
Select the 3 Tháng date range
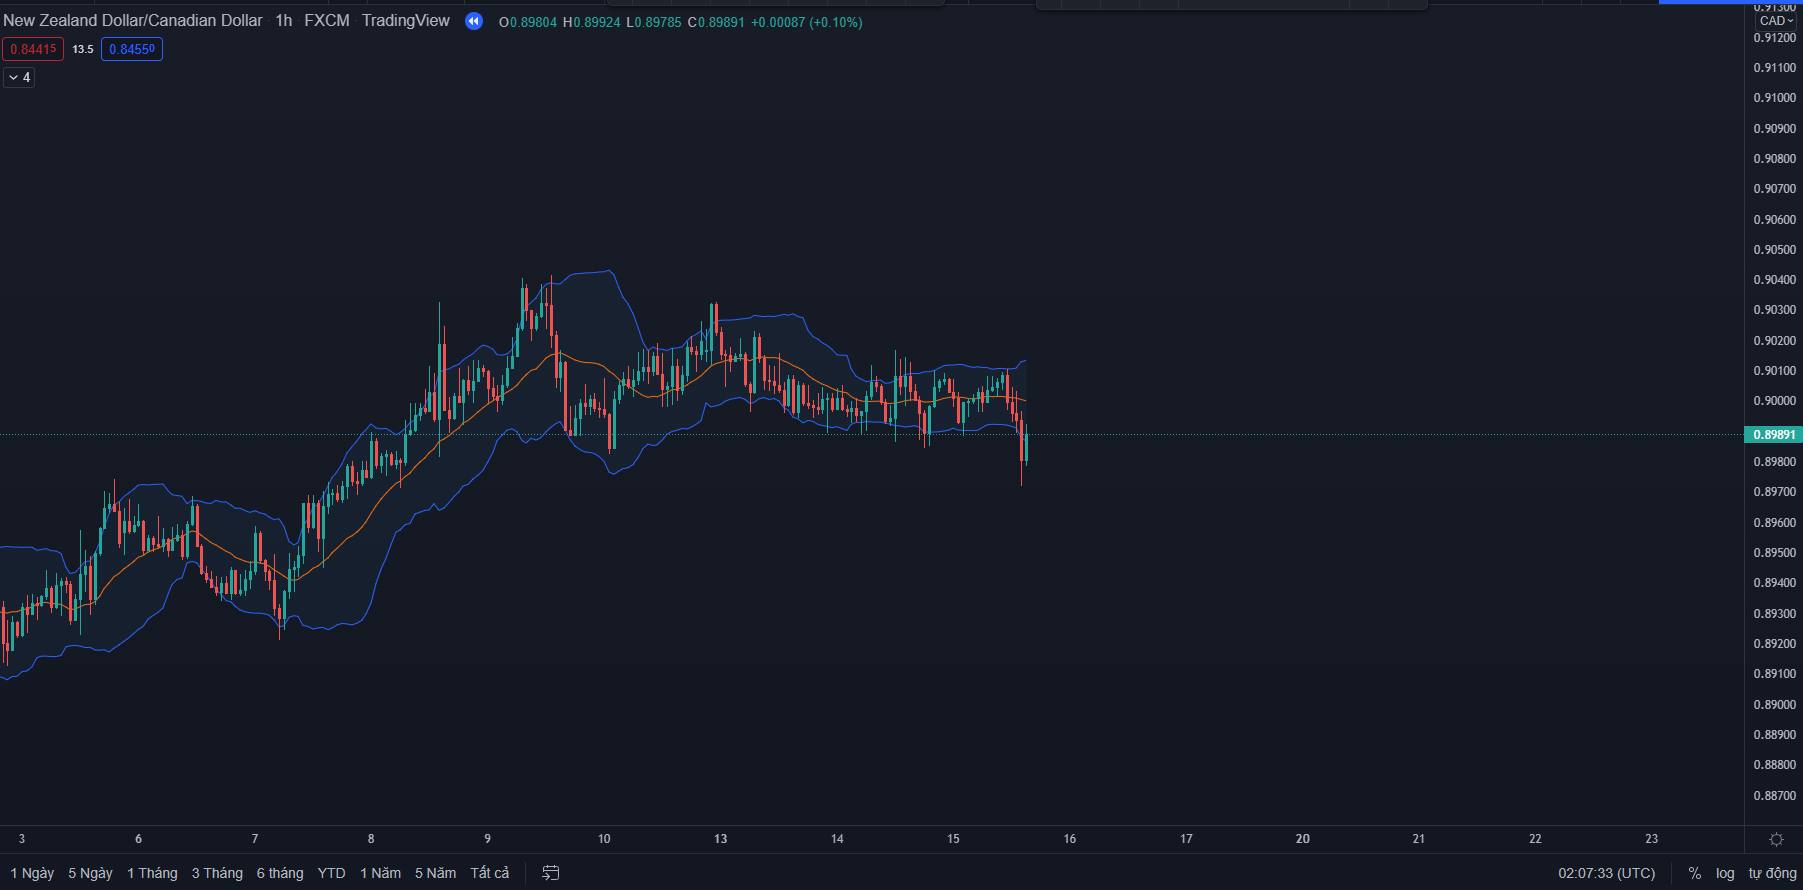(217, 873)
